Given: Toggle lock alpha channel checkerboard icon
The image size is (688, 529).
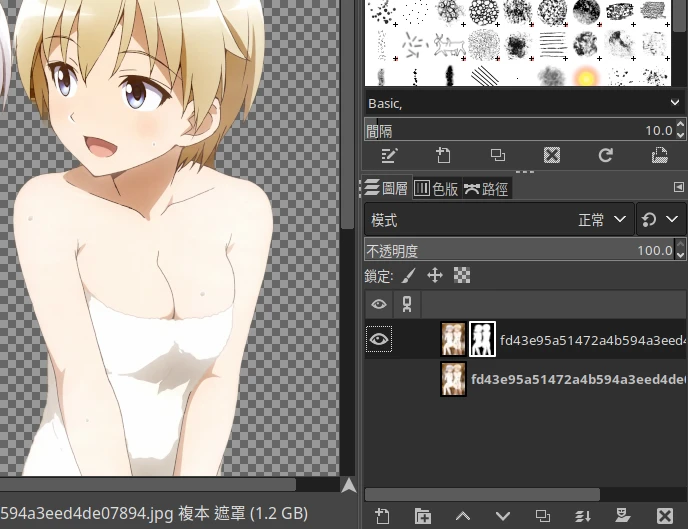Looking at the screenshot, I should coord(462,275).
